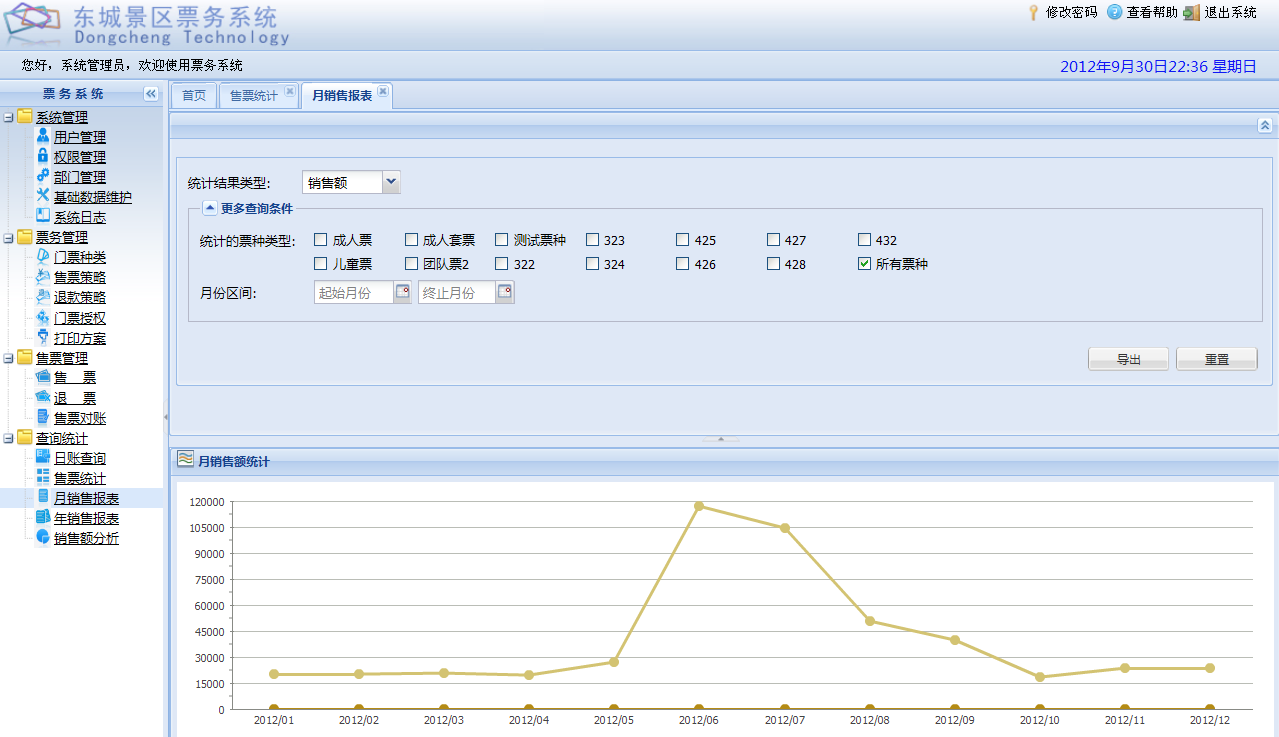Image resolution: width=1279 pixels, height=737 pixels.
Task: Click the question mark icon for 查看帮助
Action: click(1114, 12)
